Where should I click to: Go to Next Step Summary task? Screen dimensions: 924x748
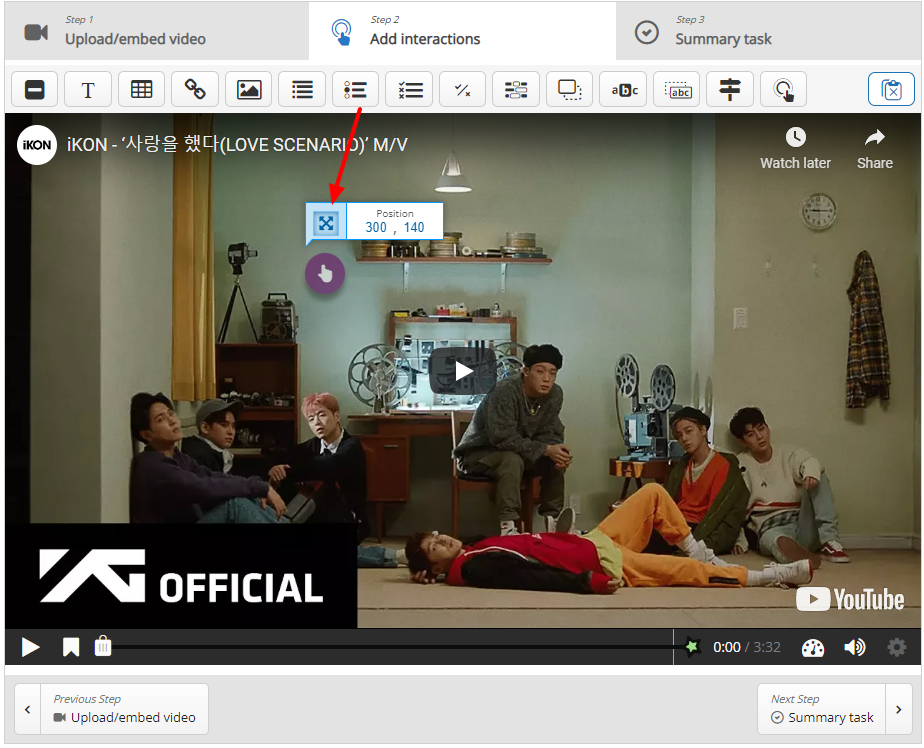click(834, 709)
